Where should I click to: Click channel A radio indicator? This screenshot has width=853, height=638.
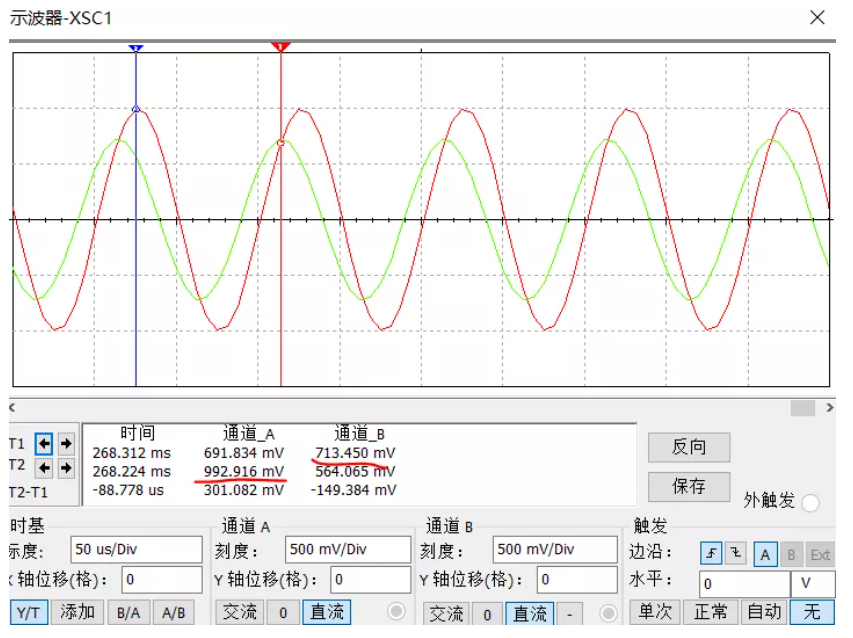pos(397,611)
